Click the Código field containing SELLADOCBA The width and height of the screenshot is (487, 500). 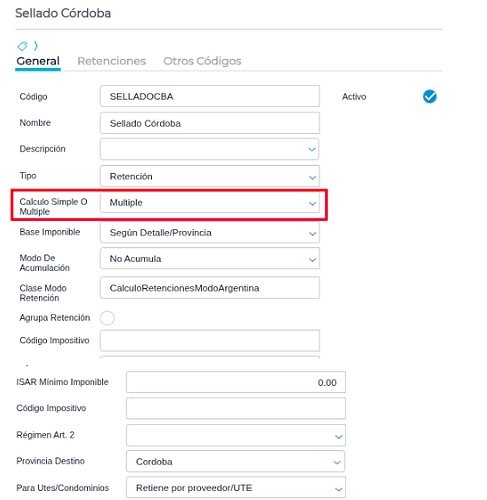pyautogui.click(x=210, y=96)
